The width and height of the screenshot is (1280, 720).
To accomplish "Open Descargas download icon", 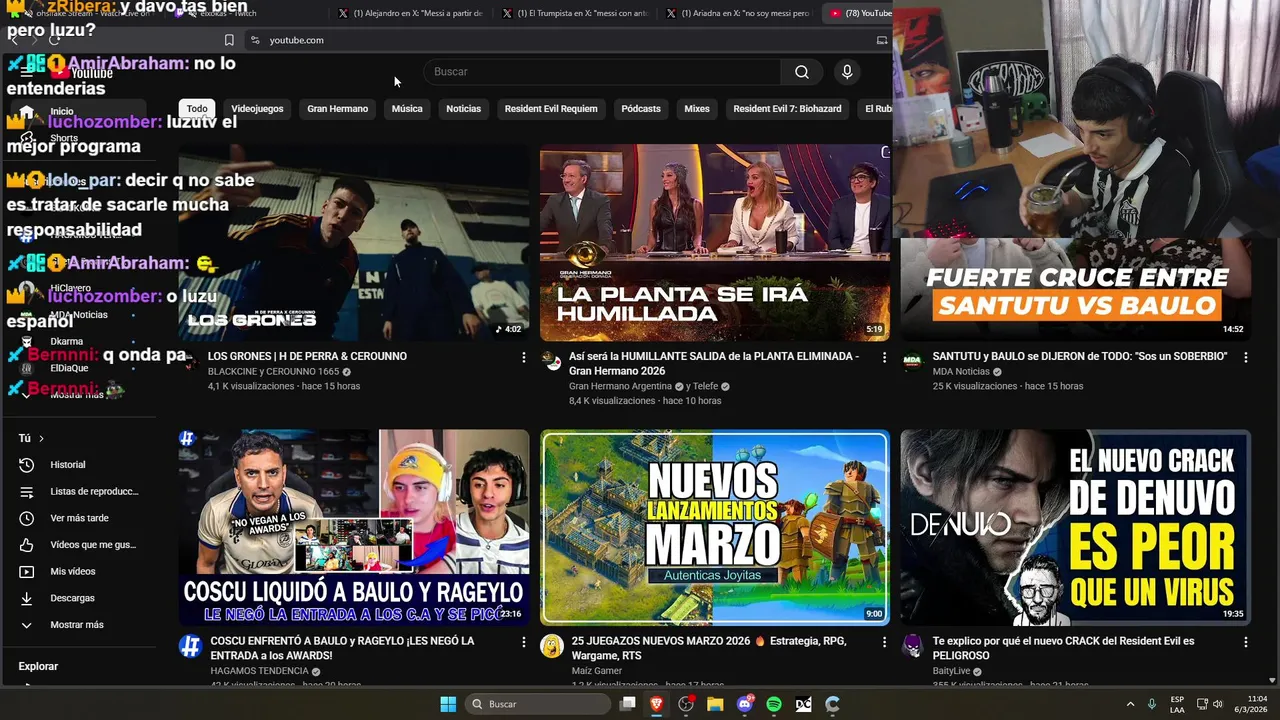I will click(27, 598).
